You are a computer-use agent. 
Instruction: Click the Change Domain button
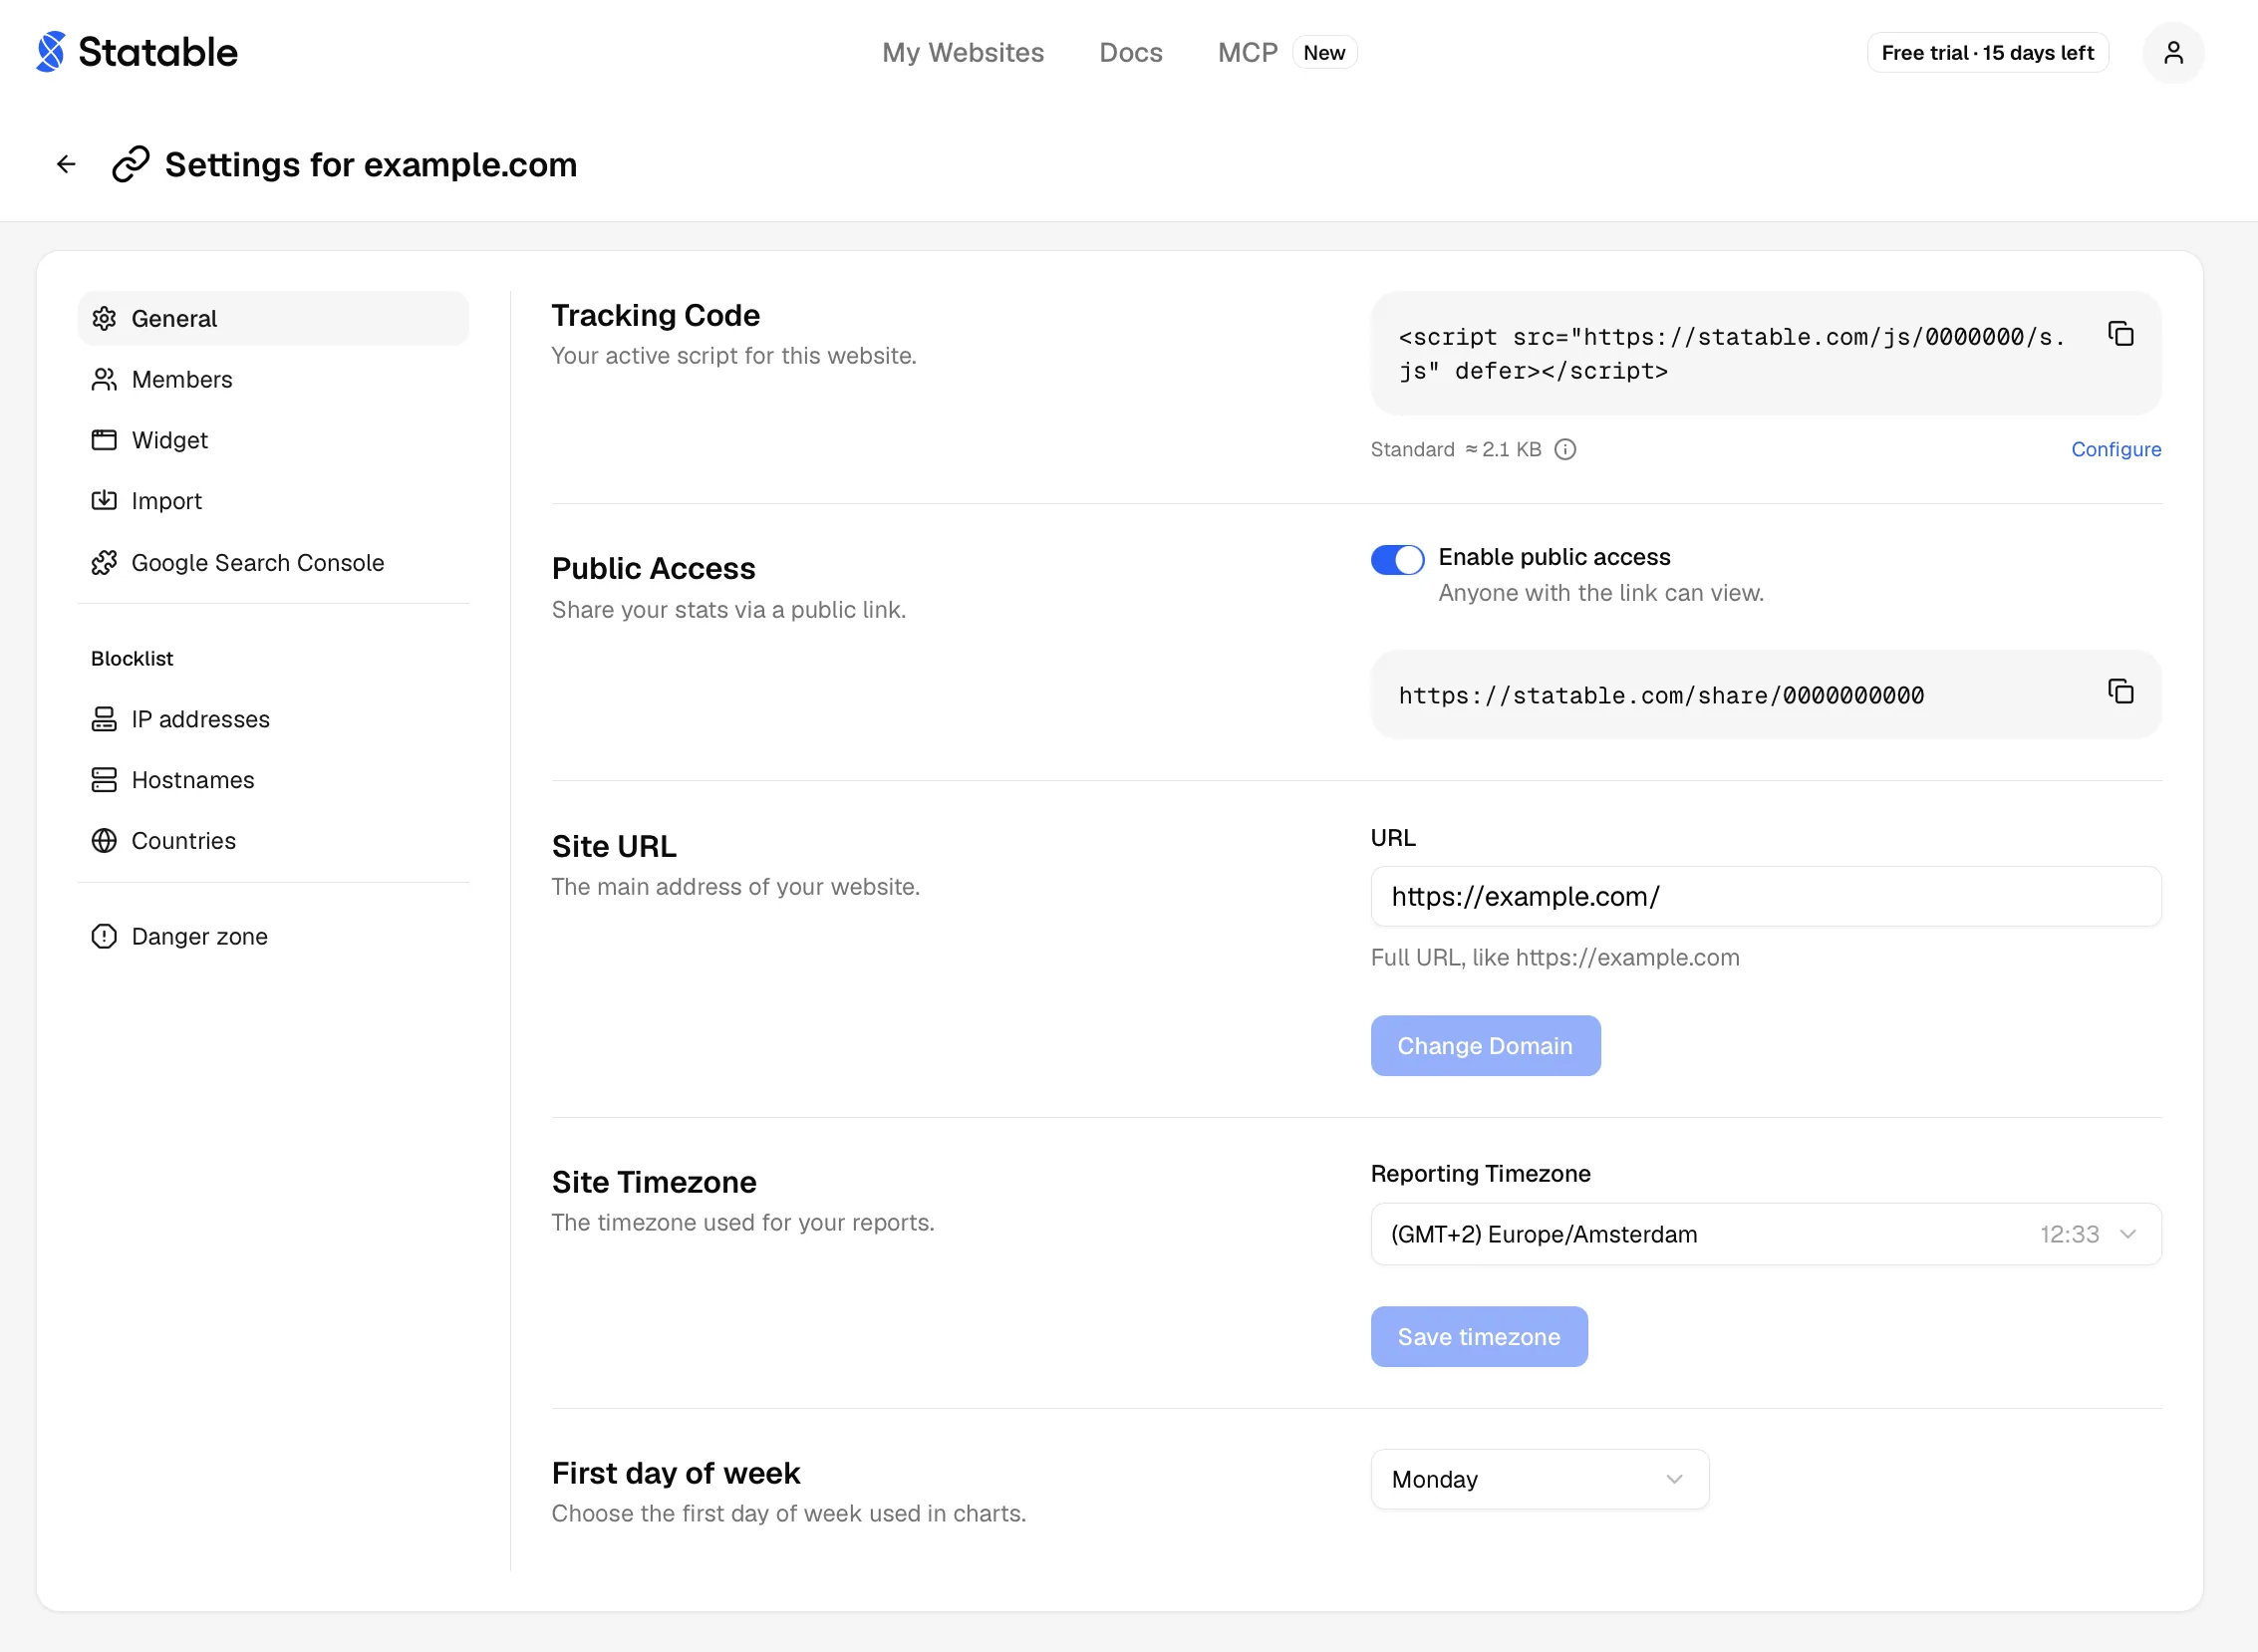(x=1485, y=1046)
